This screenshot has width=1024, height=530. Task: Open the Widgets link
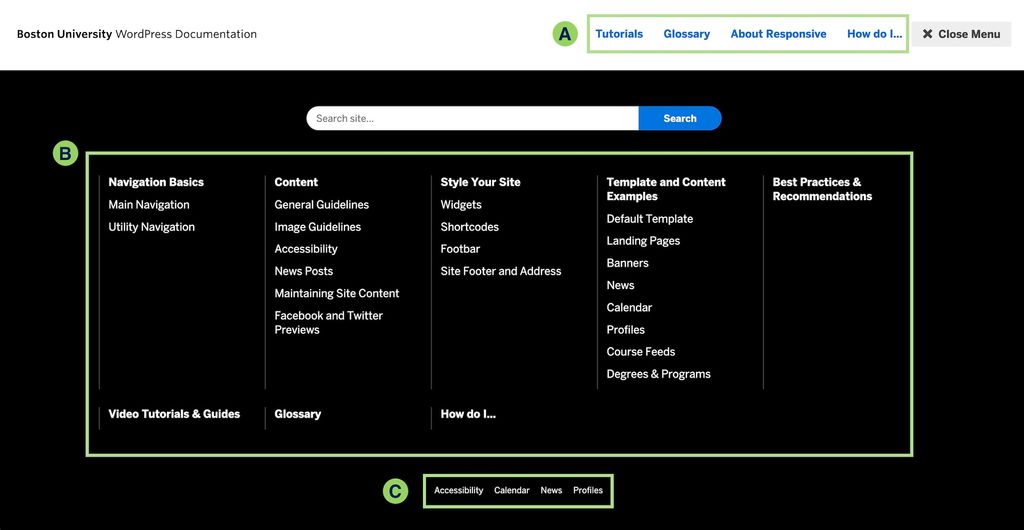[x=461, y=204]
